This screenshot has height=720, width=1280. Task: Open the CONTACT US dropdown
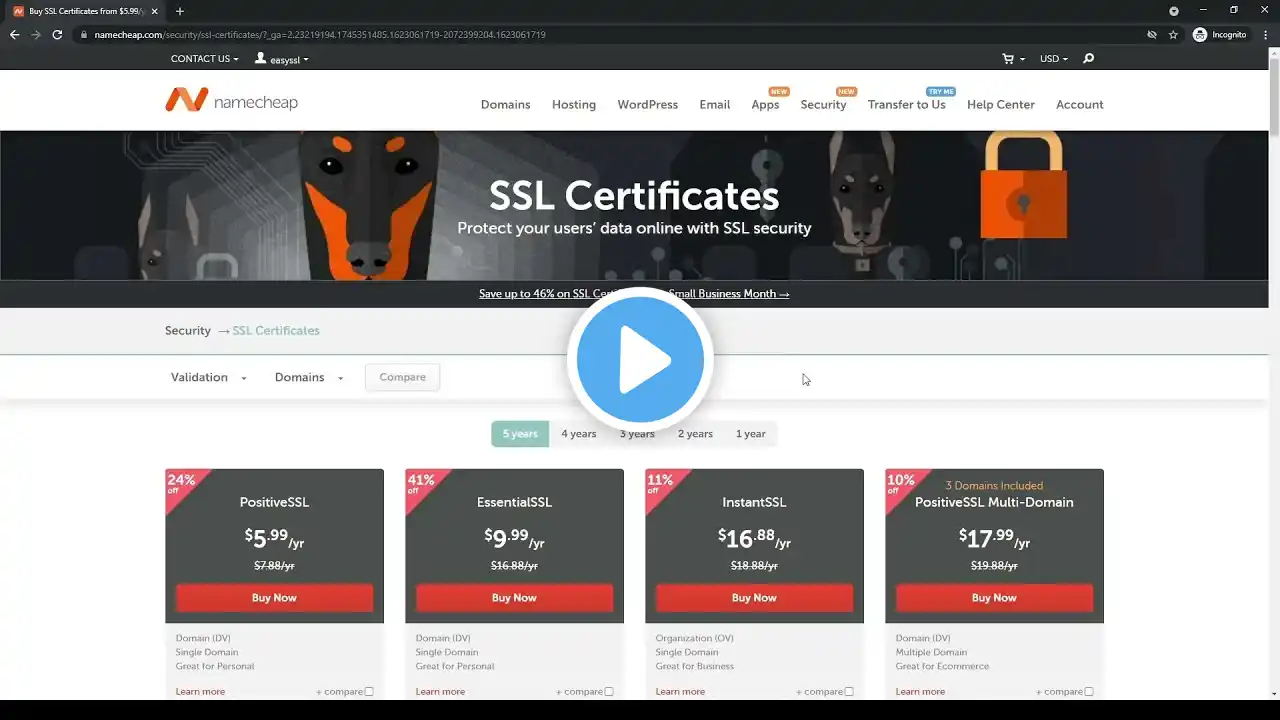[205, 59]
